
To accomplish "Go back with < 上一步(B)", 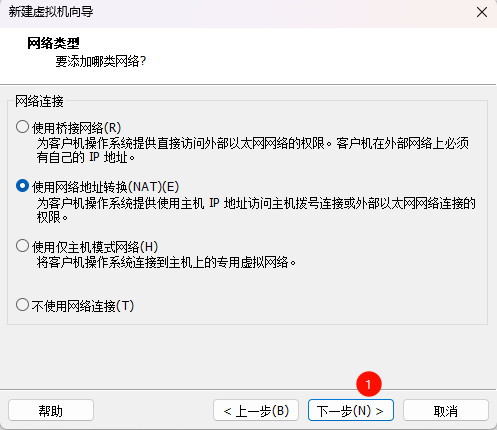I will [256, 410].
